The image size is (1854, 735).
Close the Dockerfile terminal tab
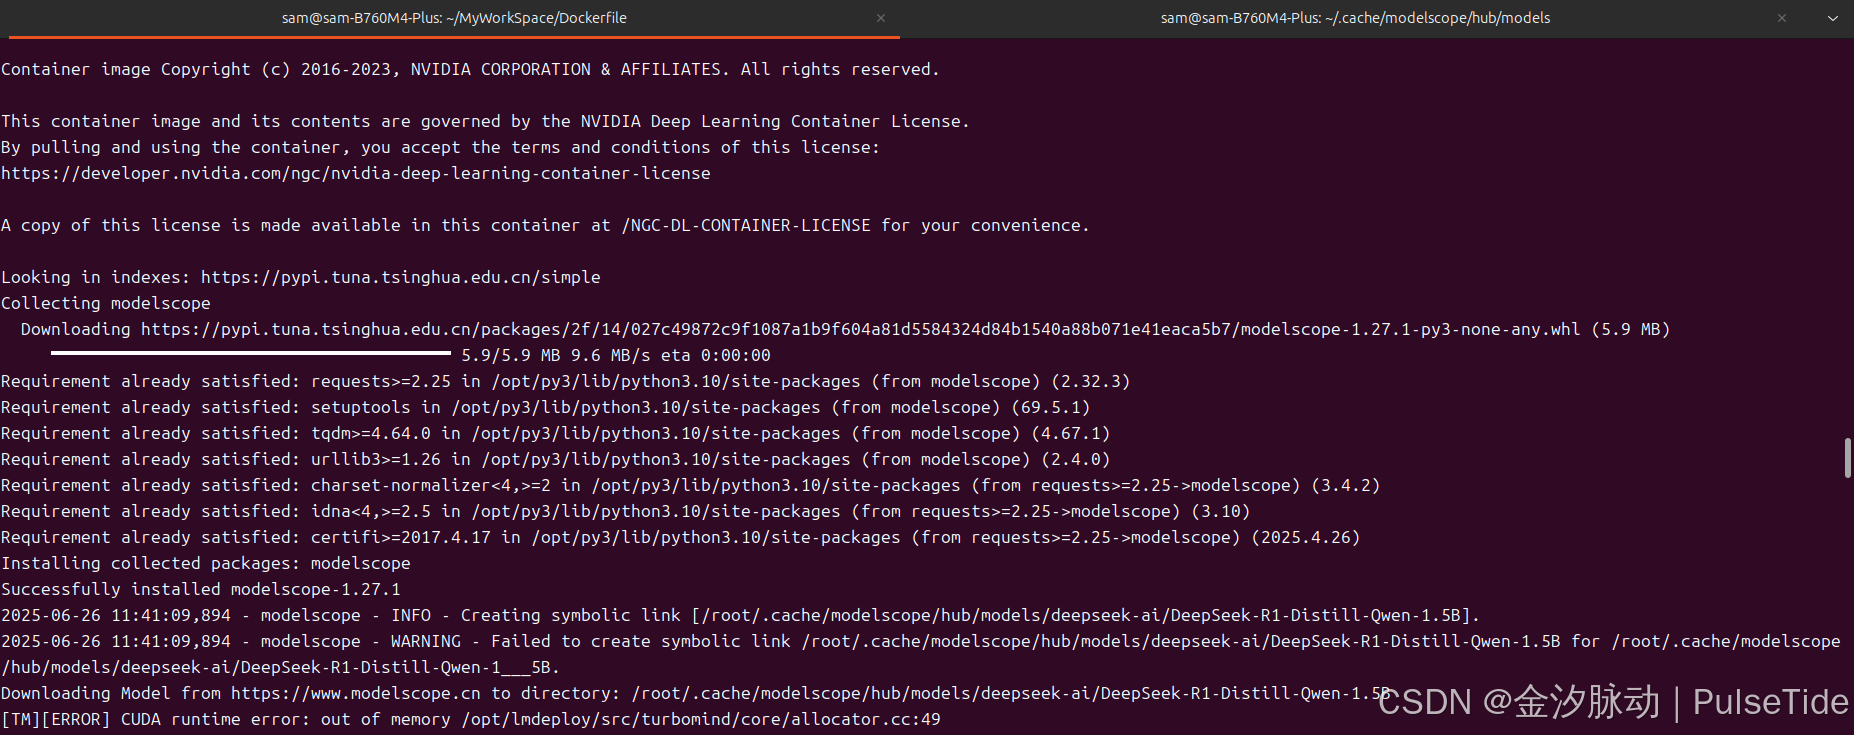[881, 17]
